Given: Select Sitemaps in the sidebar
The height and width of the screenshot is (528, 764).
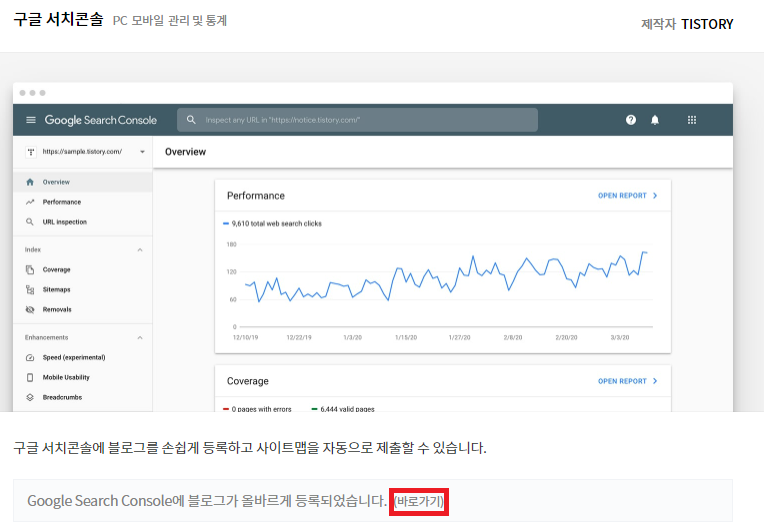Looking at the screenshot, I should (x=83, y=289).
